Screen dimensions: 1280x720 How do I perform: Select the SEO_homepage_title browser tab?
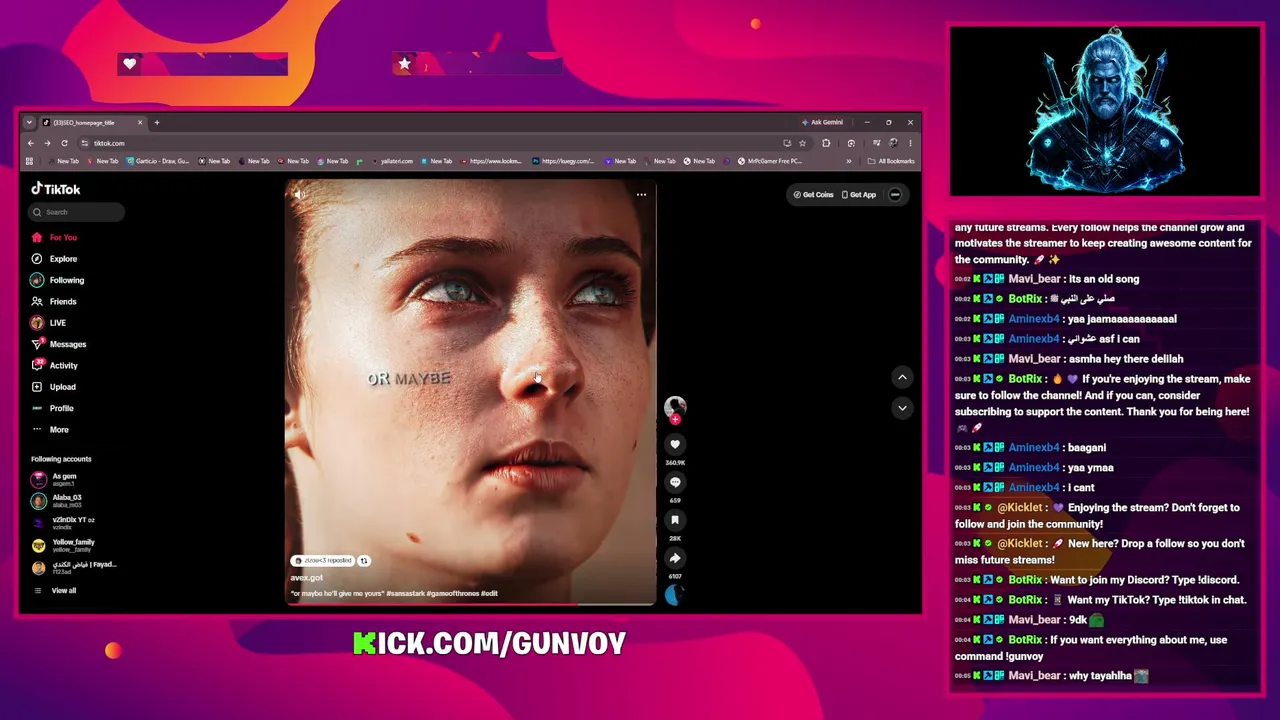(93, 122)
